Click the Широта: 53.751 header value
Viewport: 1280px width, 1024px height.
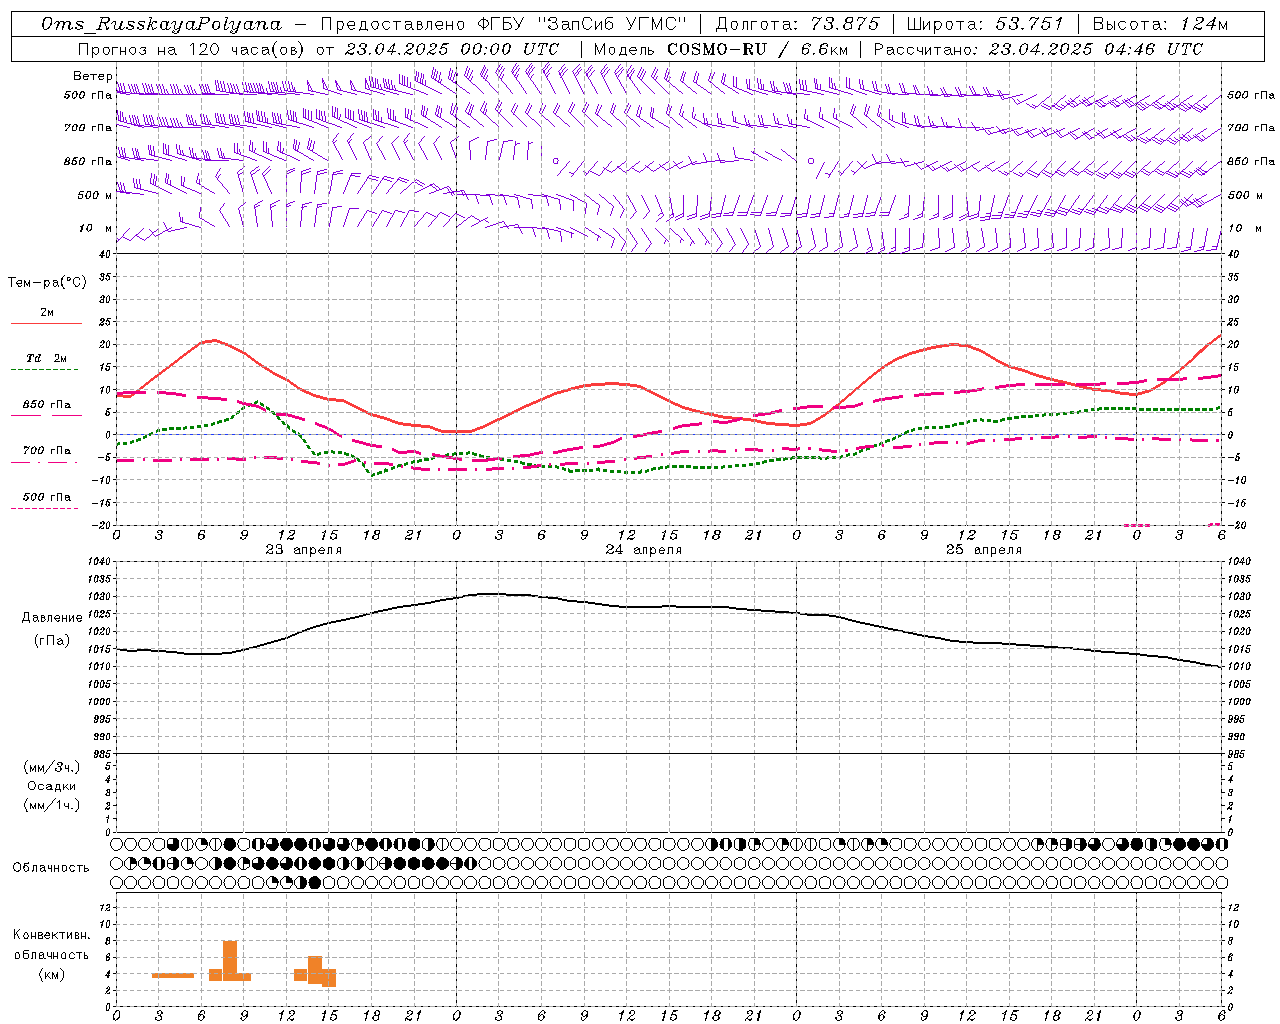[x=987, y=24]
